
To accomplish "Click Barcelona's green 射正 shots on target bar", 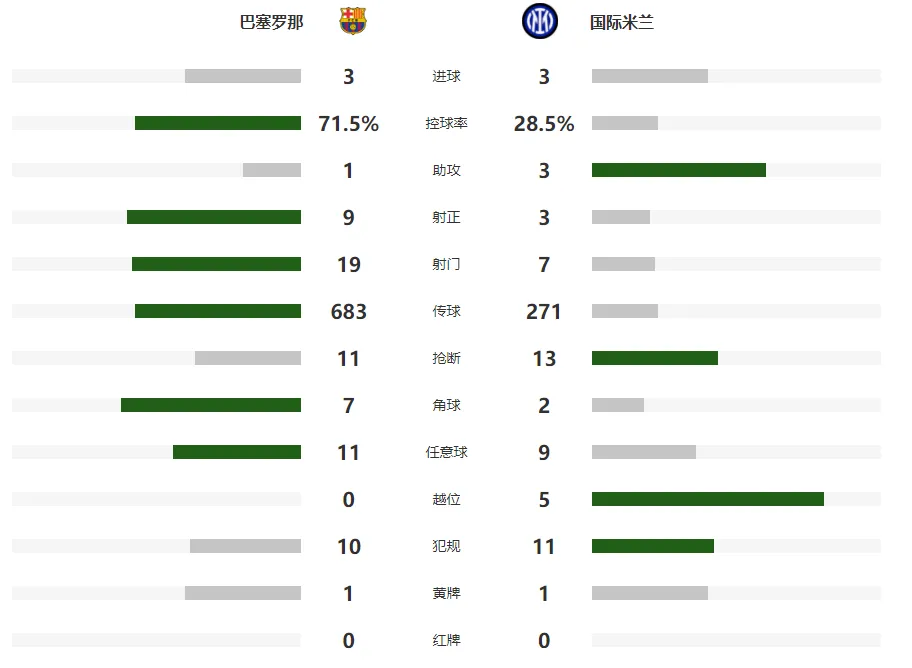I will click(x=214, y=217).
